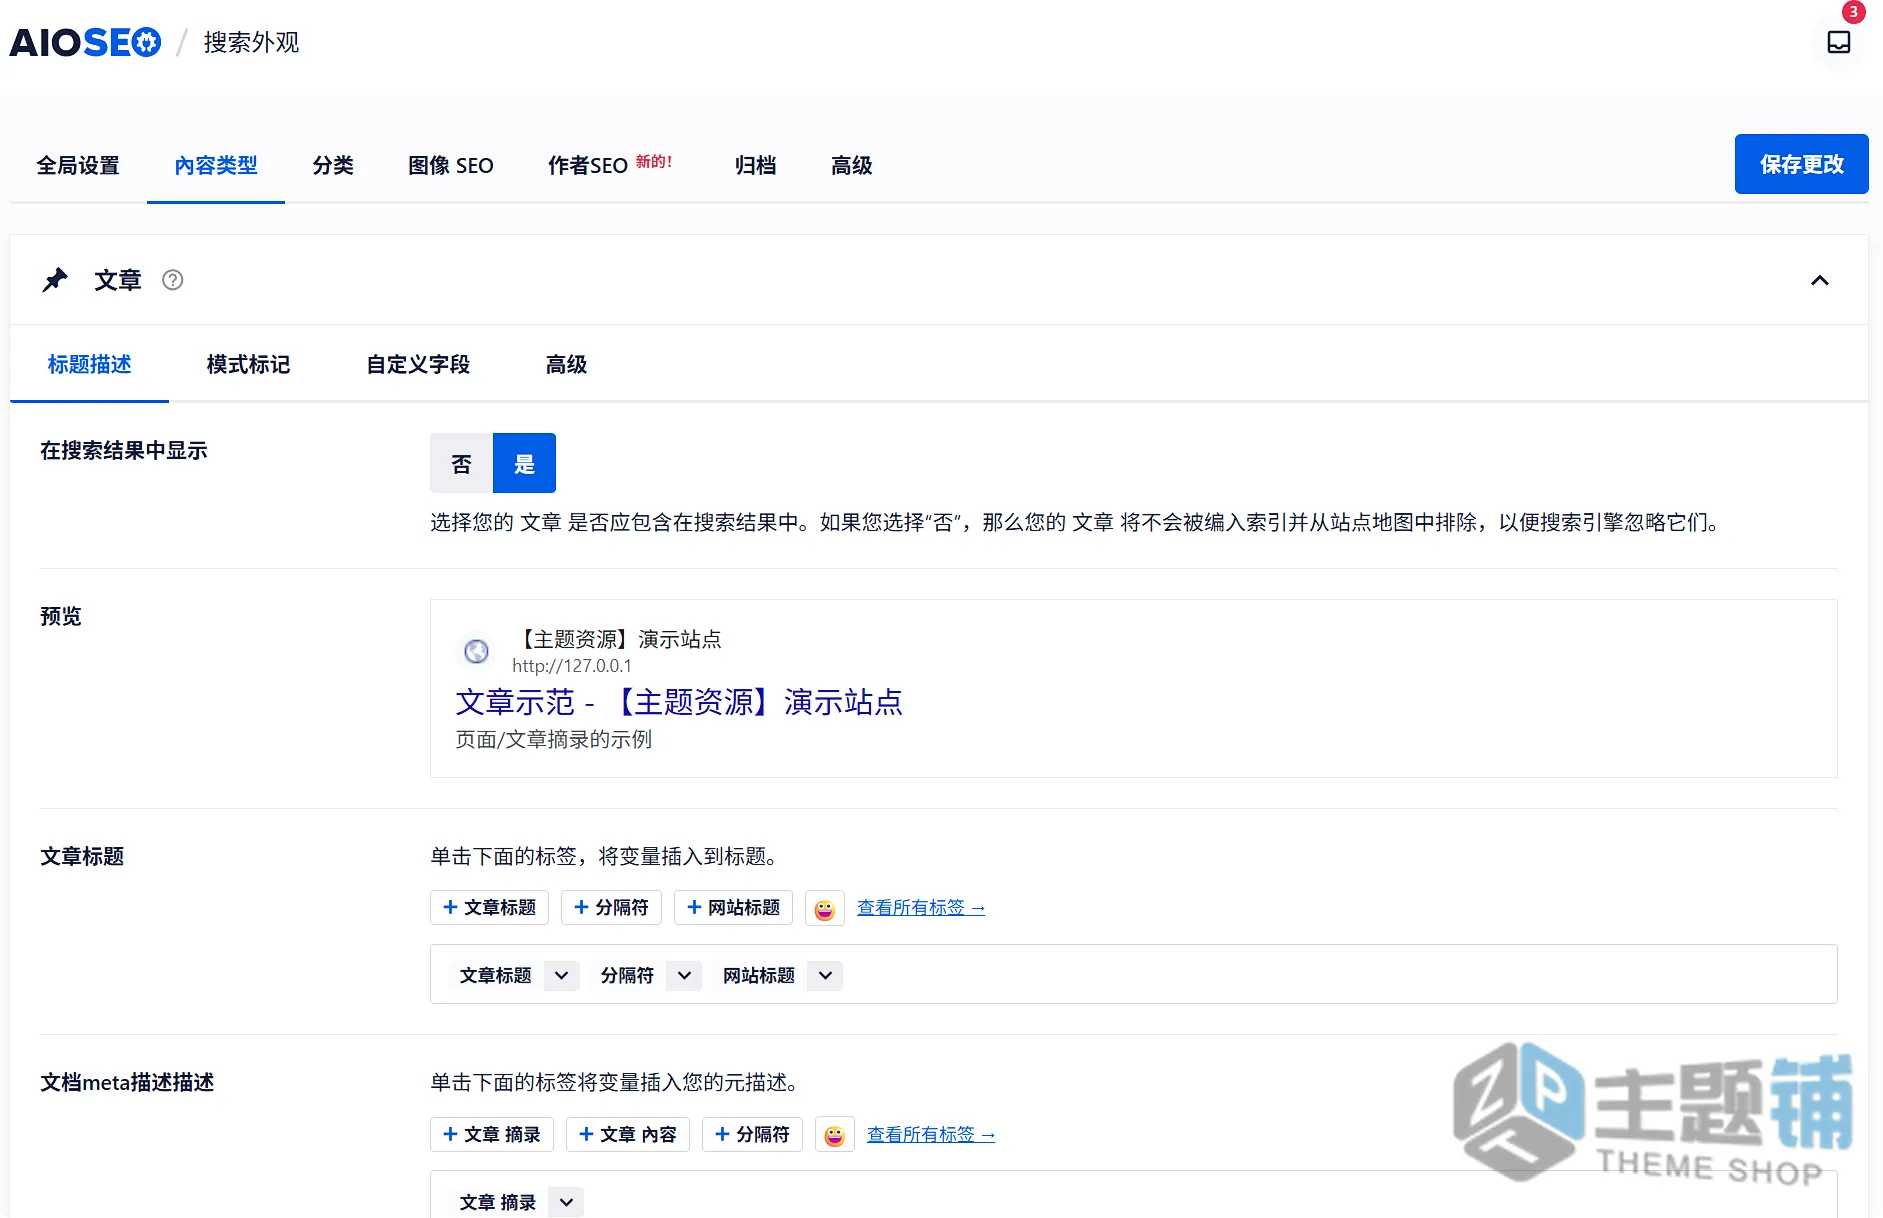Open the notifications inbox icon
The width and height of the screenshot is (1883, 1218).
(x=1838, y=42)
